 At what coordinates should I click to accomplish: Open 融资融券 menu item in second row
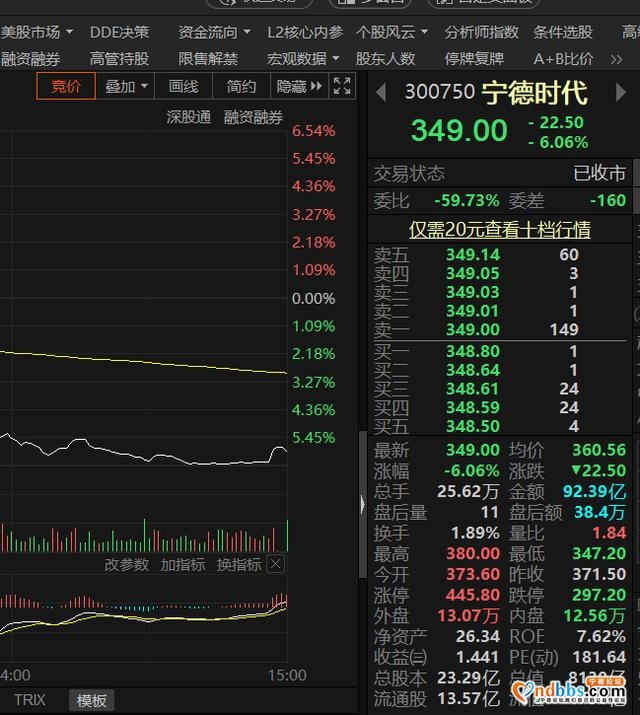pyautogui.click(x=31, y=59)
